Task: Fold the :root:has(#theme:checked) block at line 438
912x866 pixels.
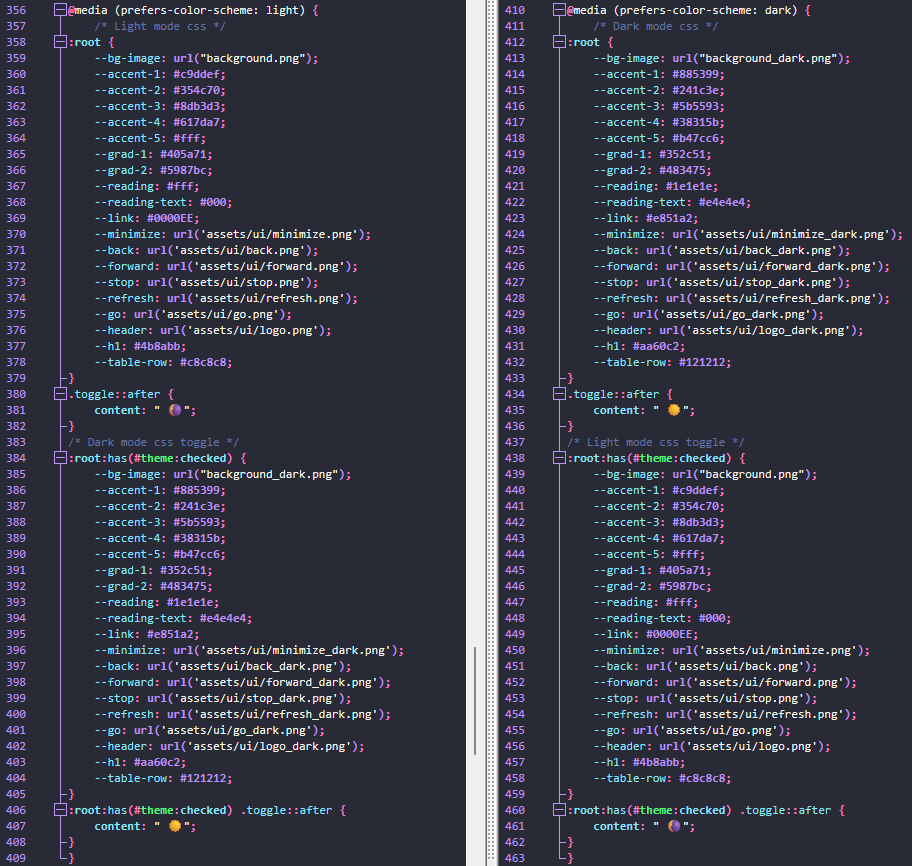Action: (560, 458)
